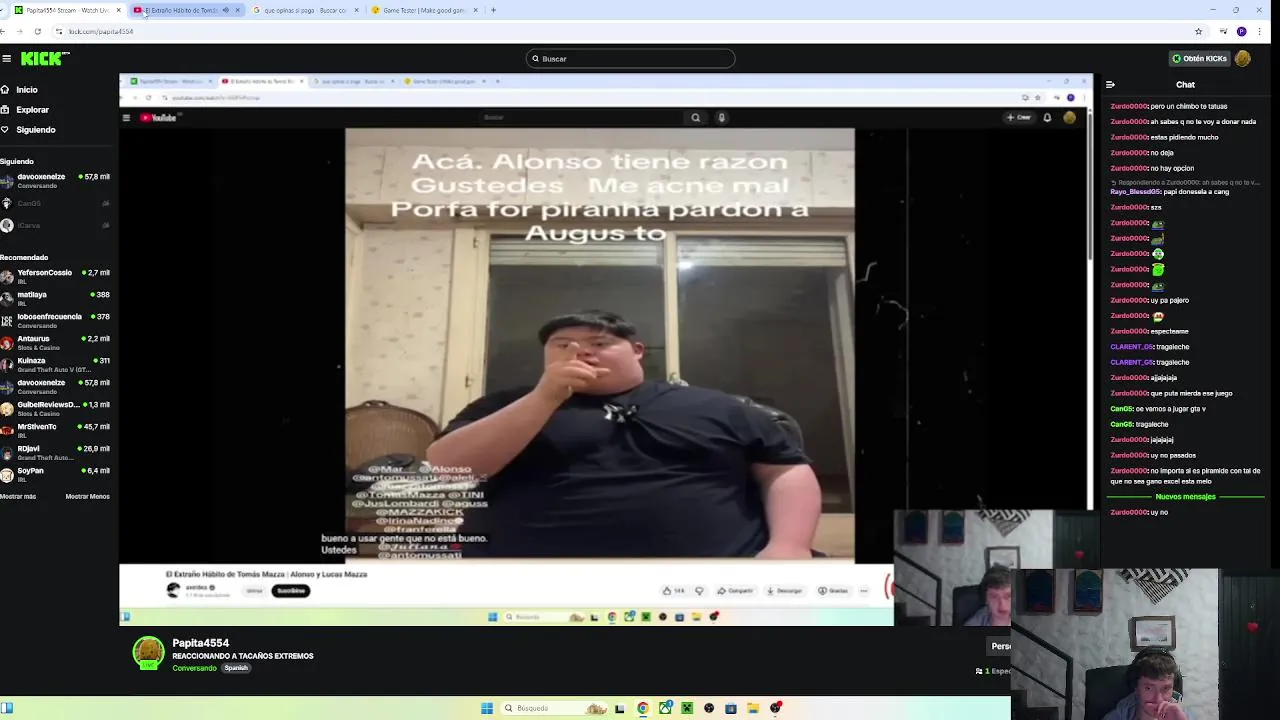The width and height of the screenshot is (1280, 720).
Task: Open MrStivenTc recommended channel
Action: click(55, 431)
